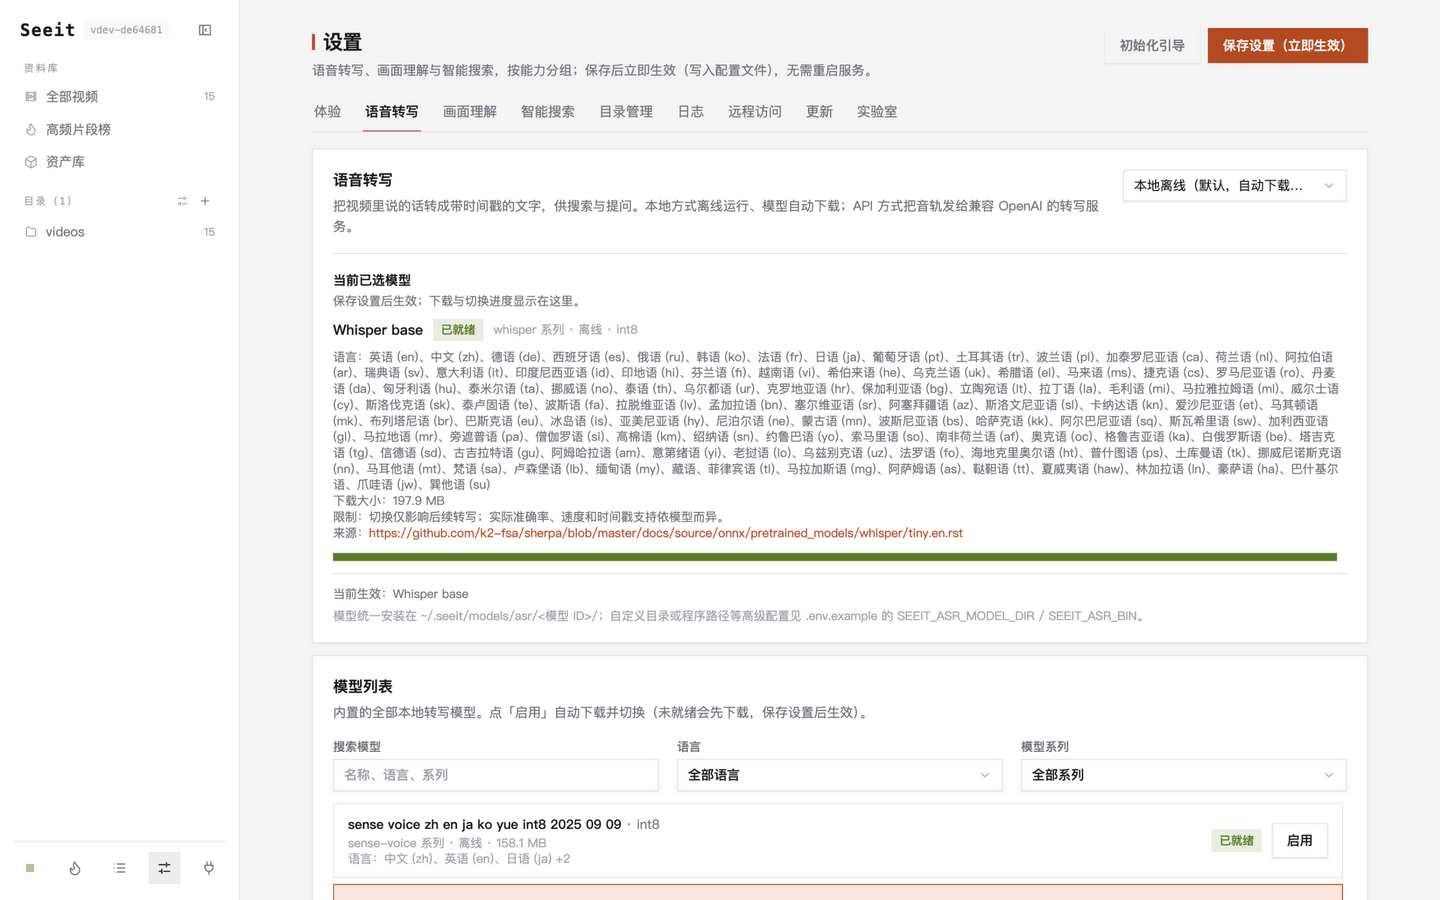Click the flame icon beside 高频片段榜
The width and height of the screenshot is (1440, 900).
click(x=31, y=129)
